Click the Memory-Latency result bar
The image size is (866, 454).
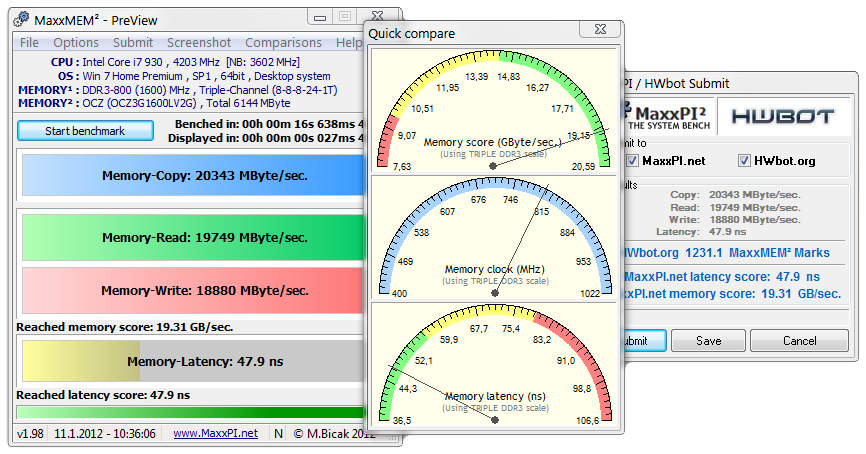point(193,361)
